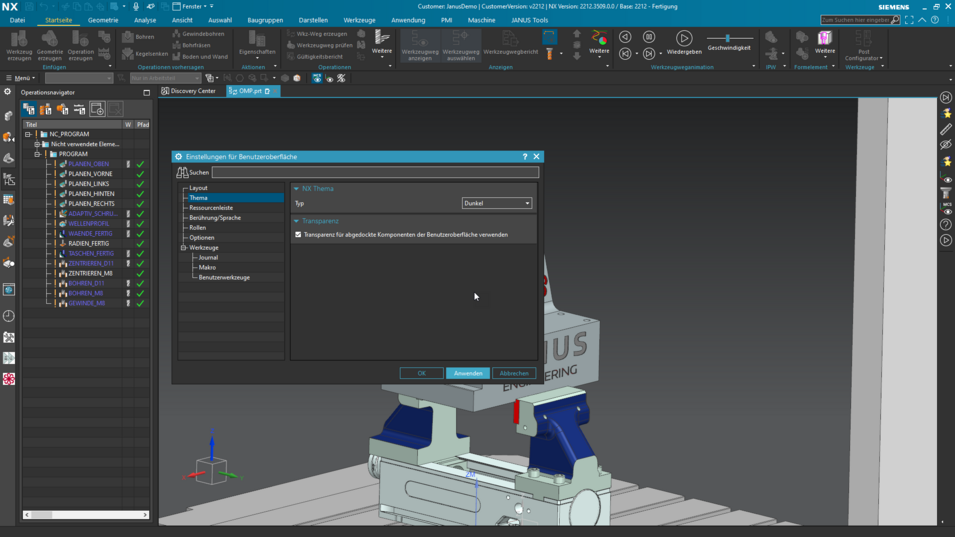Open the Datei menu
Image resolution: width=955 pixels, height=537 pixels.
[17, 20]
